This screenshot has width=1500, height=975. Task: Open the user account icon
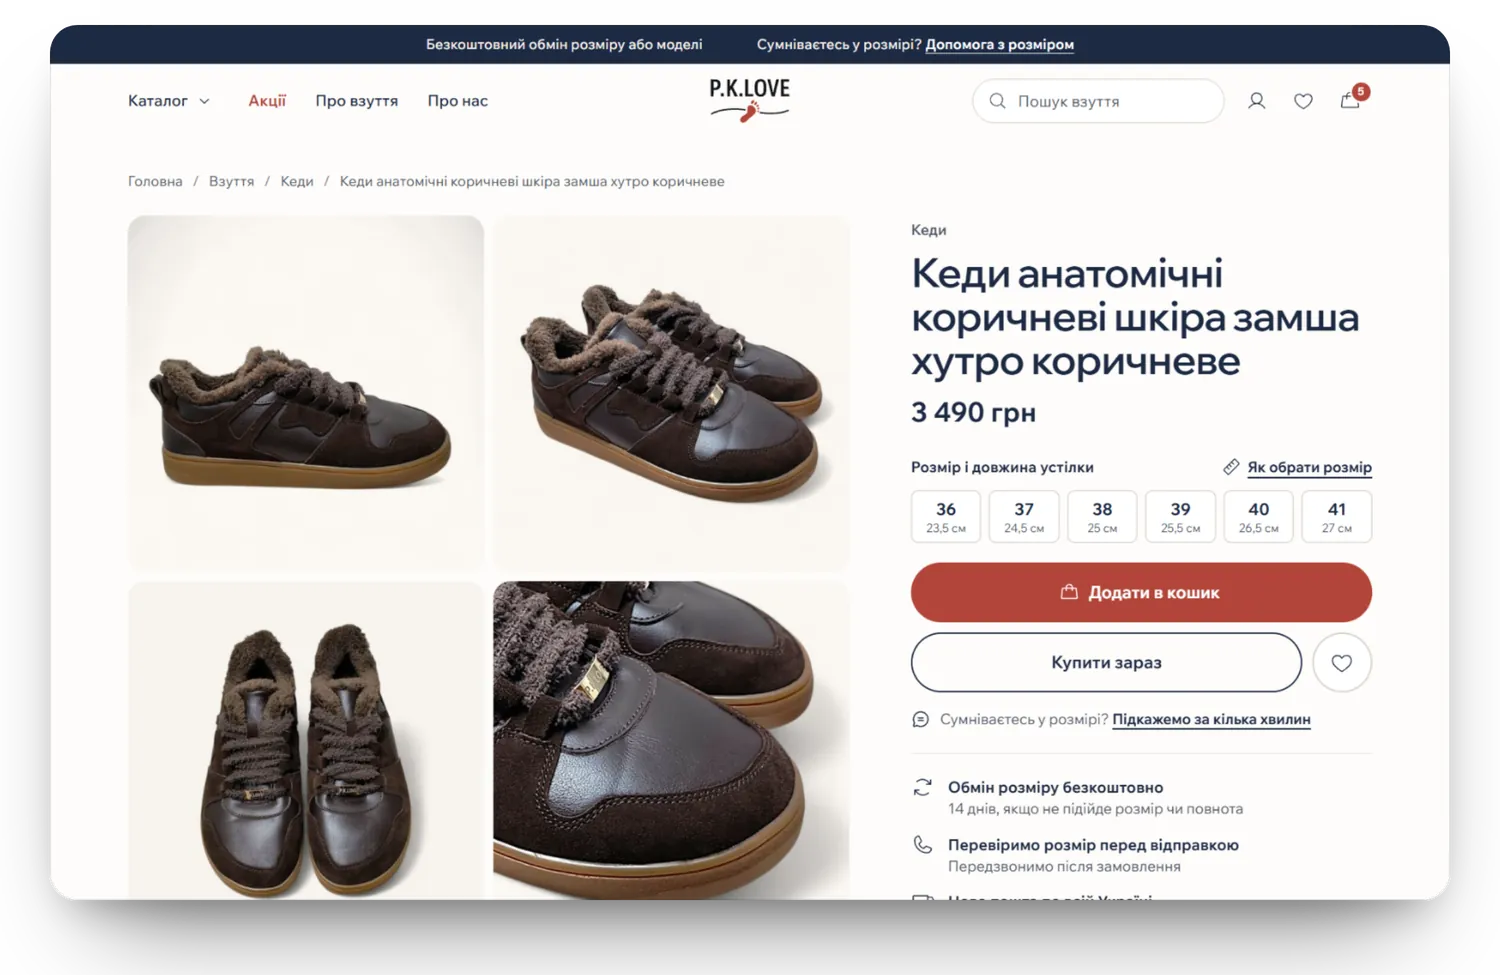(x=1256, y=101)
